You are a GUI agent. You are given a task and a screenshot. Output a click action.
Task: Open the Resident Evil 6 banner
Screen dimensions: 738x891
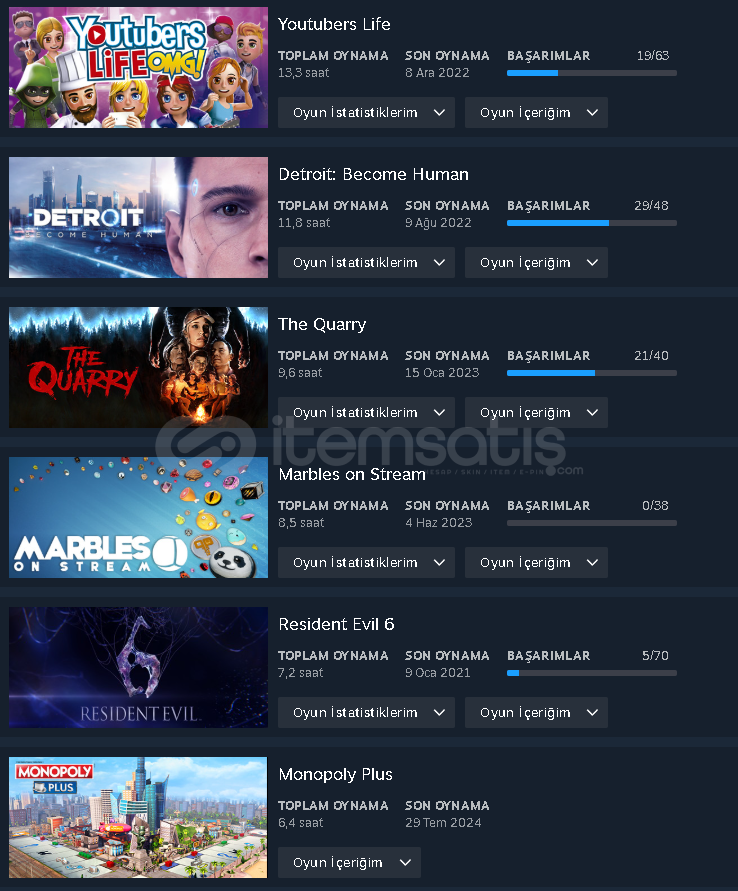[138, 667]
